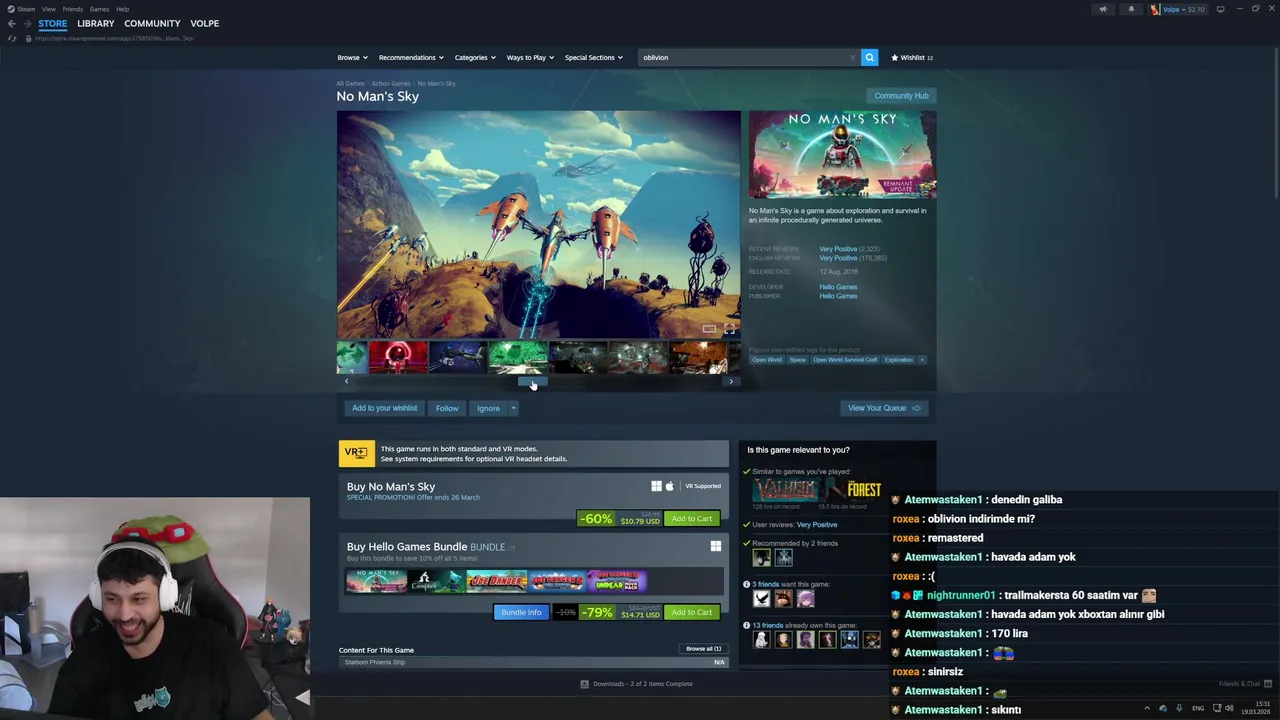Expand the Categories menu
The image size is (1280, 720).
(475, 57)
